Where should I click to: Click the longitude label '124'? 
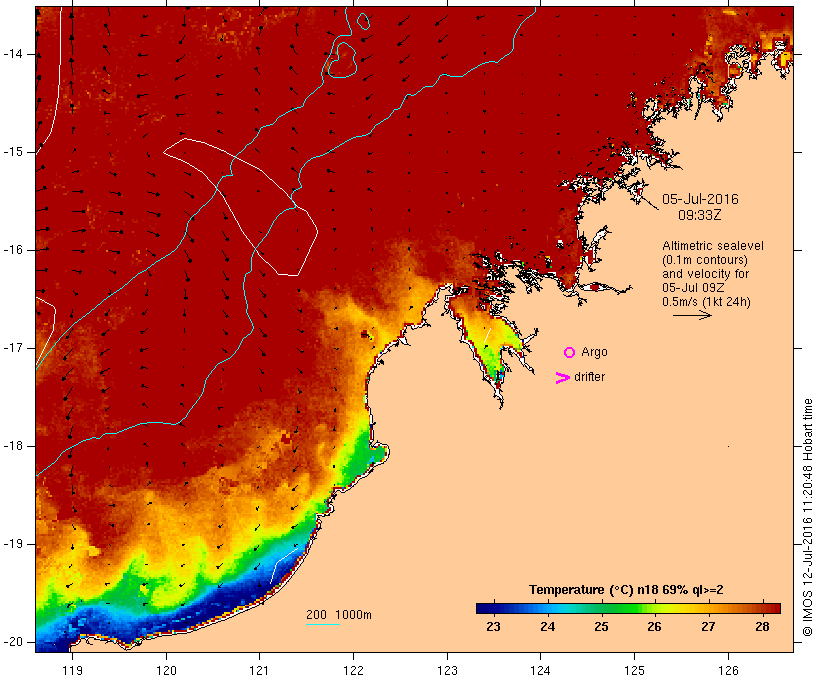tap(540, 671)
